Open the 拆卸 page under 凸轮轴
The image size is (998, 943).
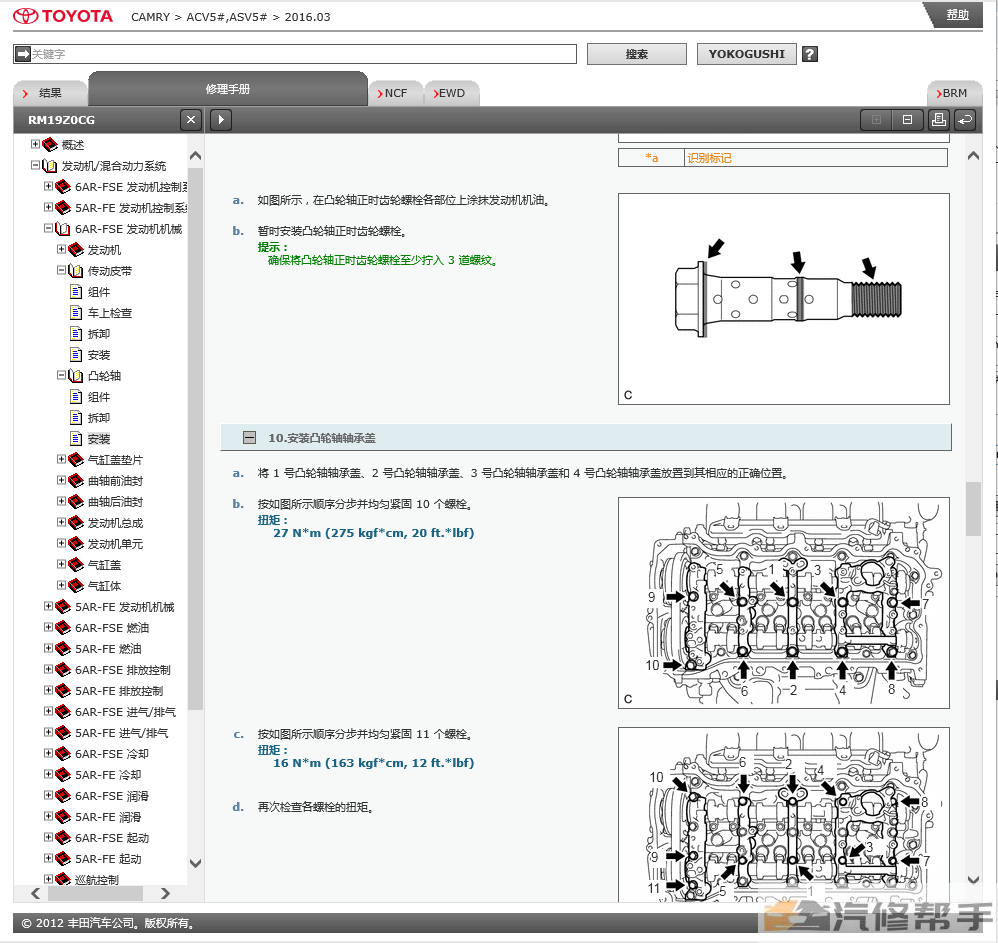[x=99, y=418]
